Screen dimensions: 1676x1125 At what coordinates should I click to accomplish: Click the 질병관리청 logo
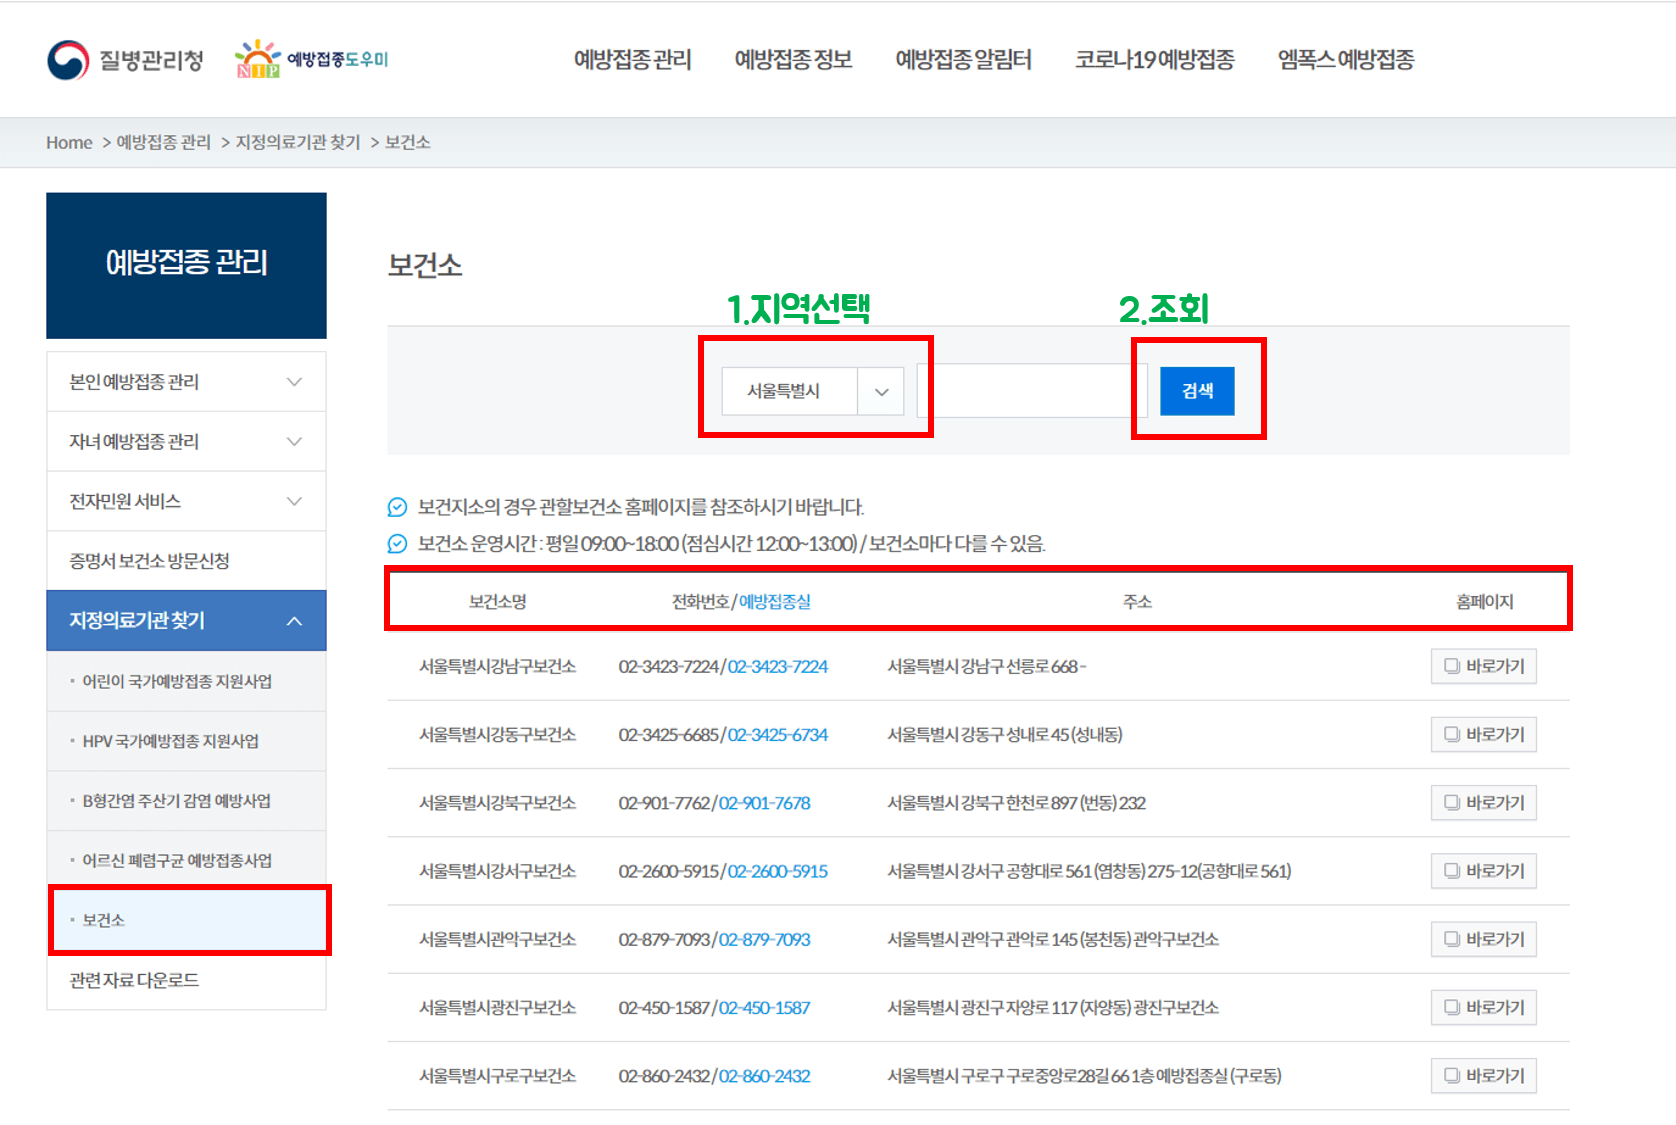[x=123, y=59]
